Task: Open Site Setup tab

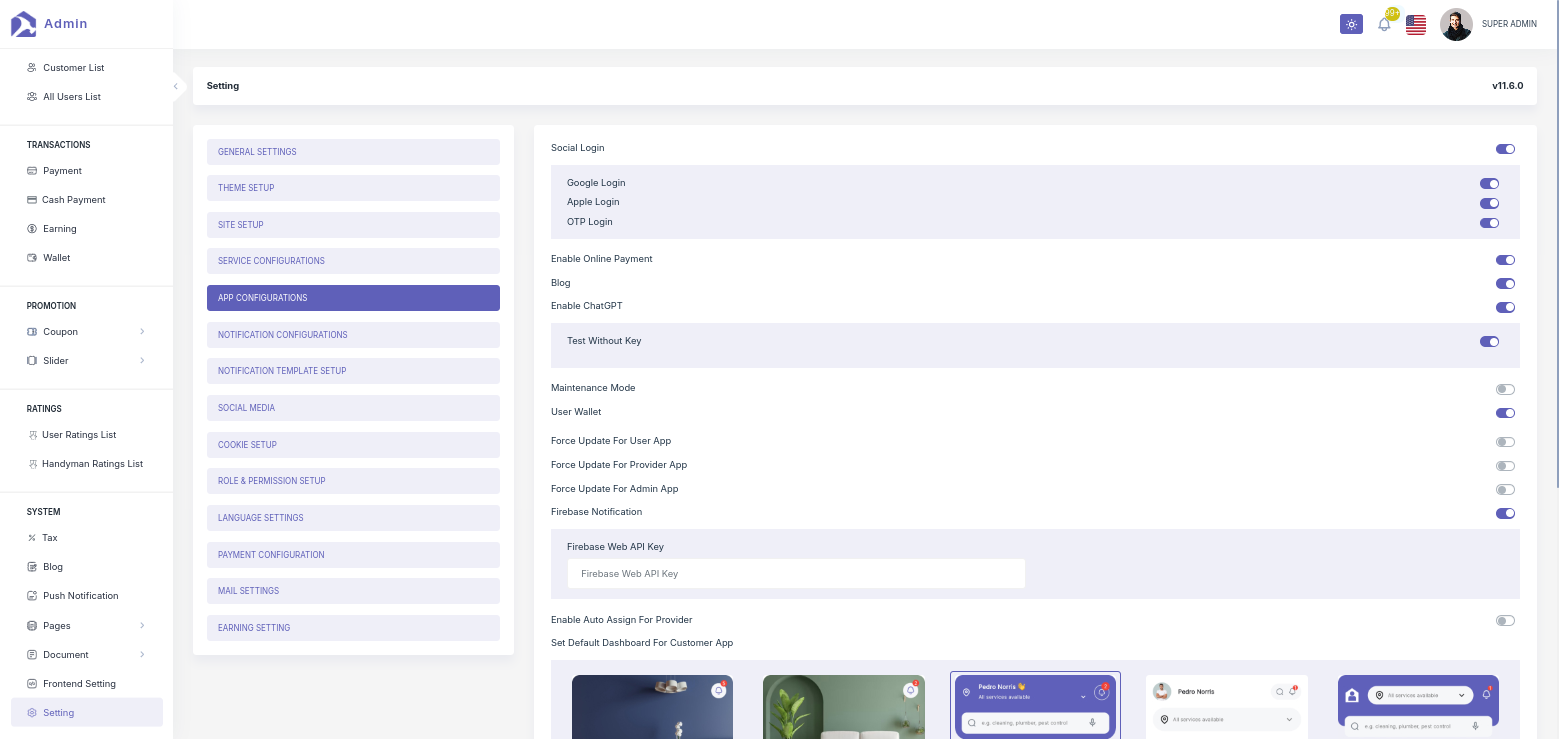Action: tap(353, 225)
